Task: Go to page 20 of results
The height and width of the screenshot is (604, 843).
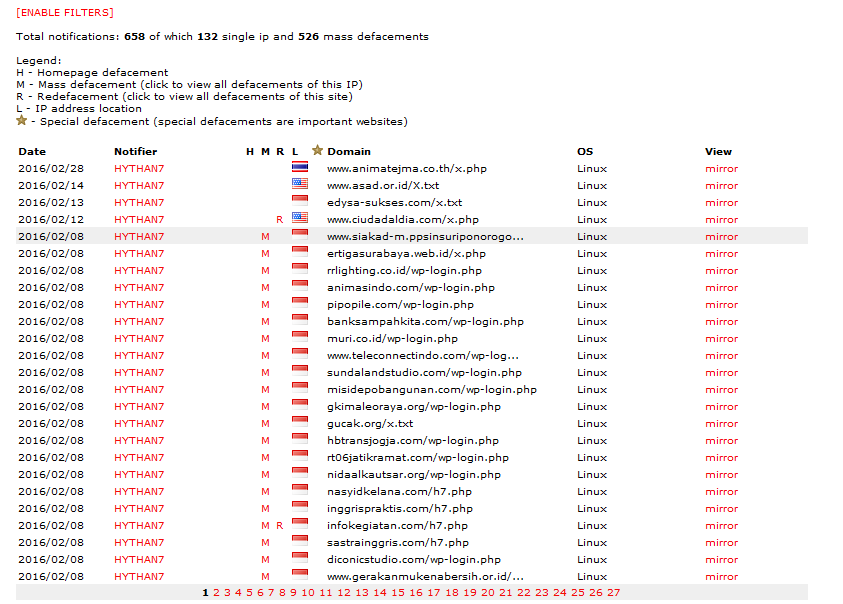Action: click(488, 592)
